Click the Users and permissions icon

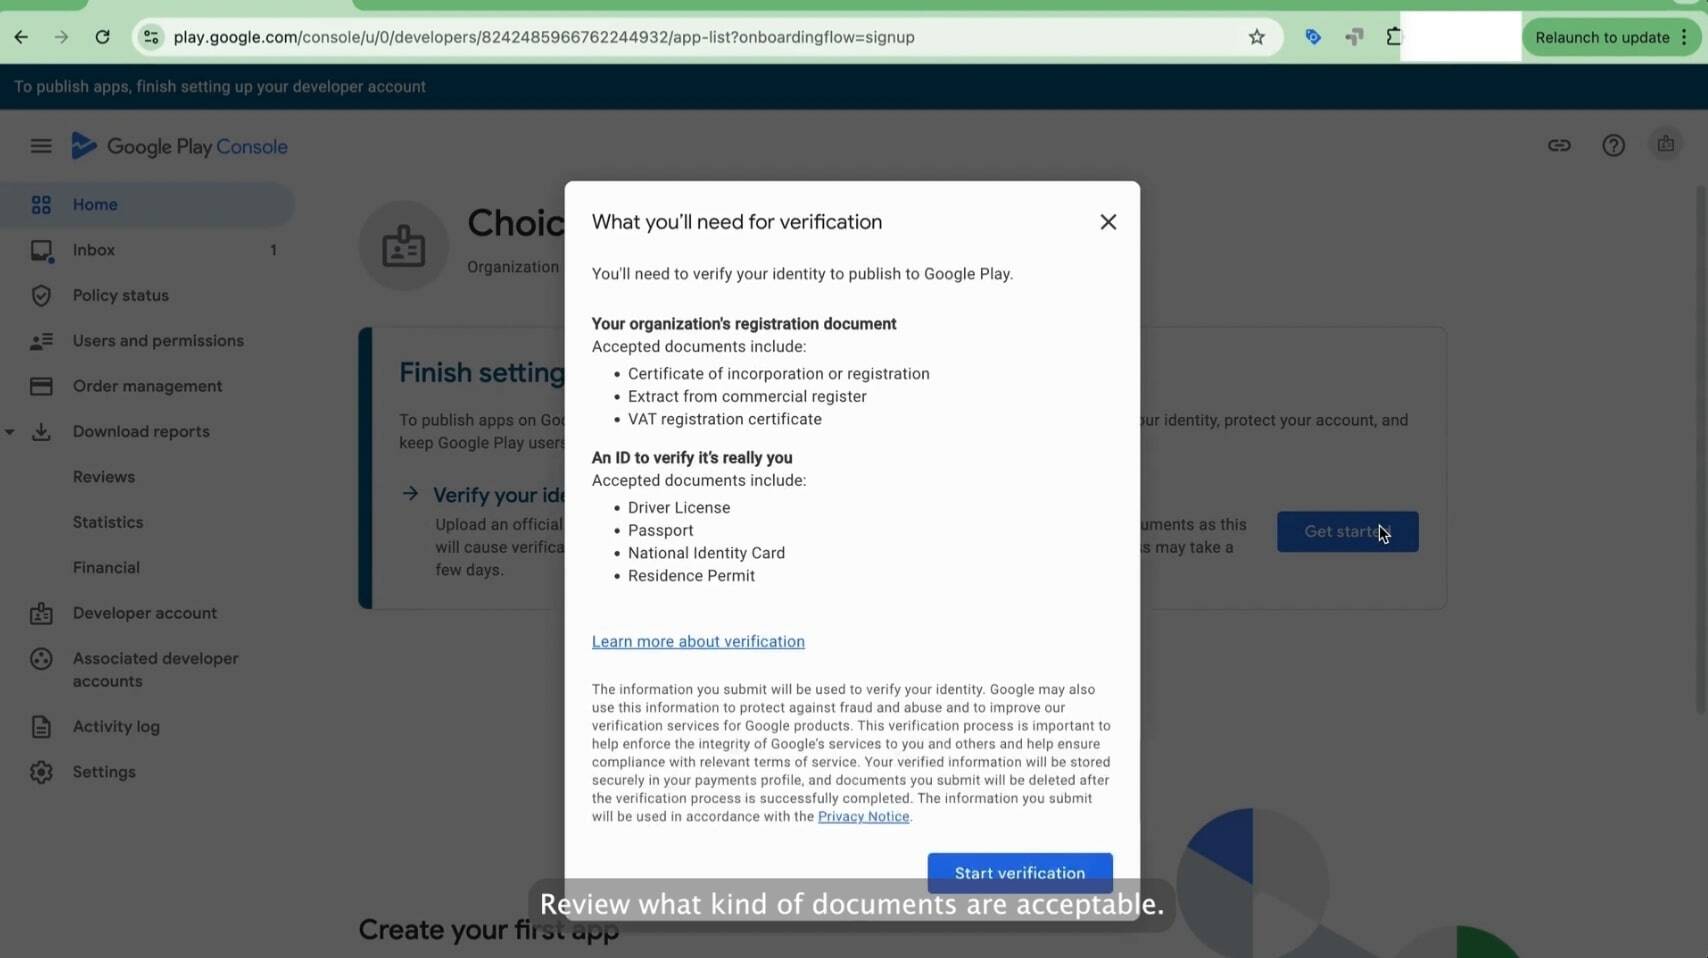coord(40,341)
